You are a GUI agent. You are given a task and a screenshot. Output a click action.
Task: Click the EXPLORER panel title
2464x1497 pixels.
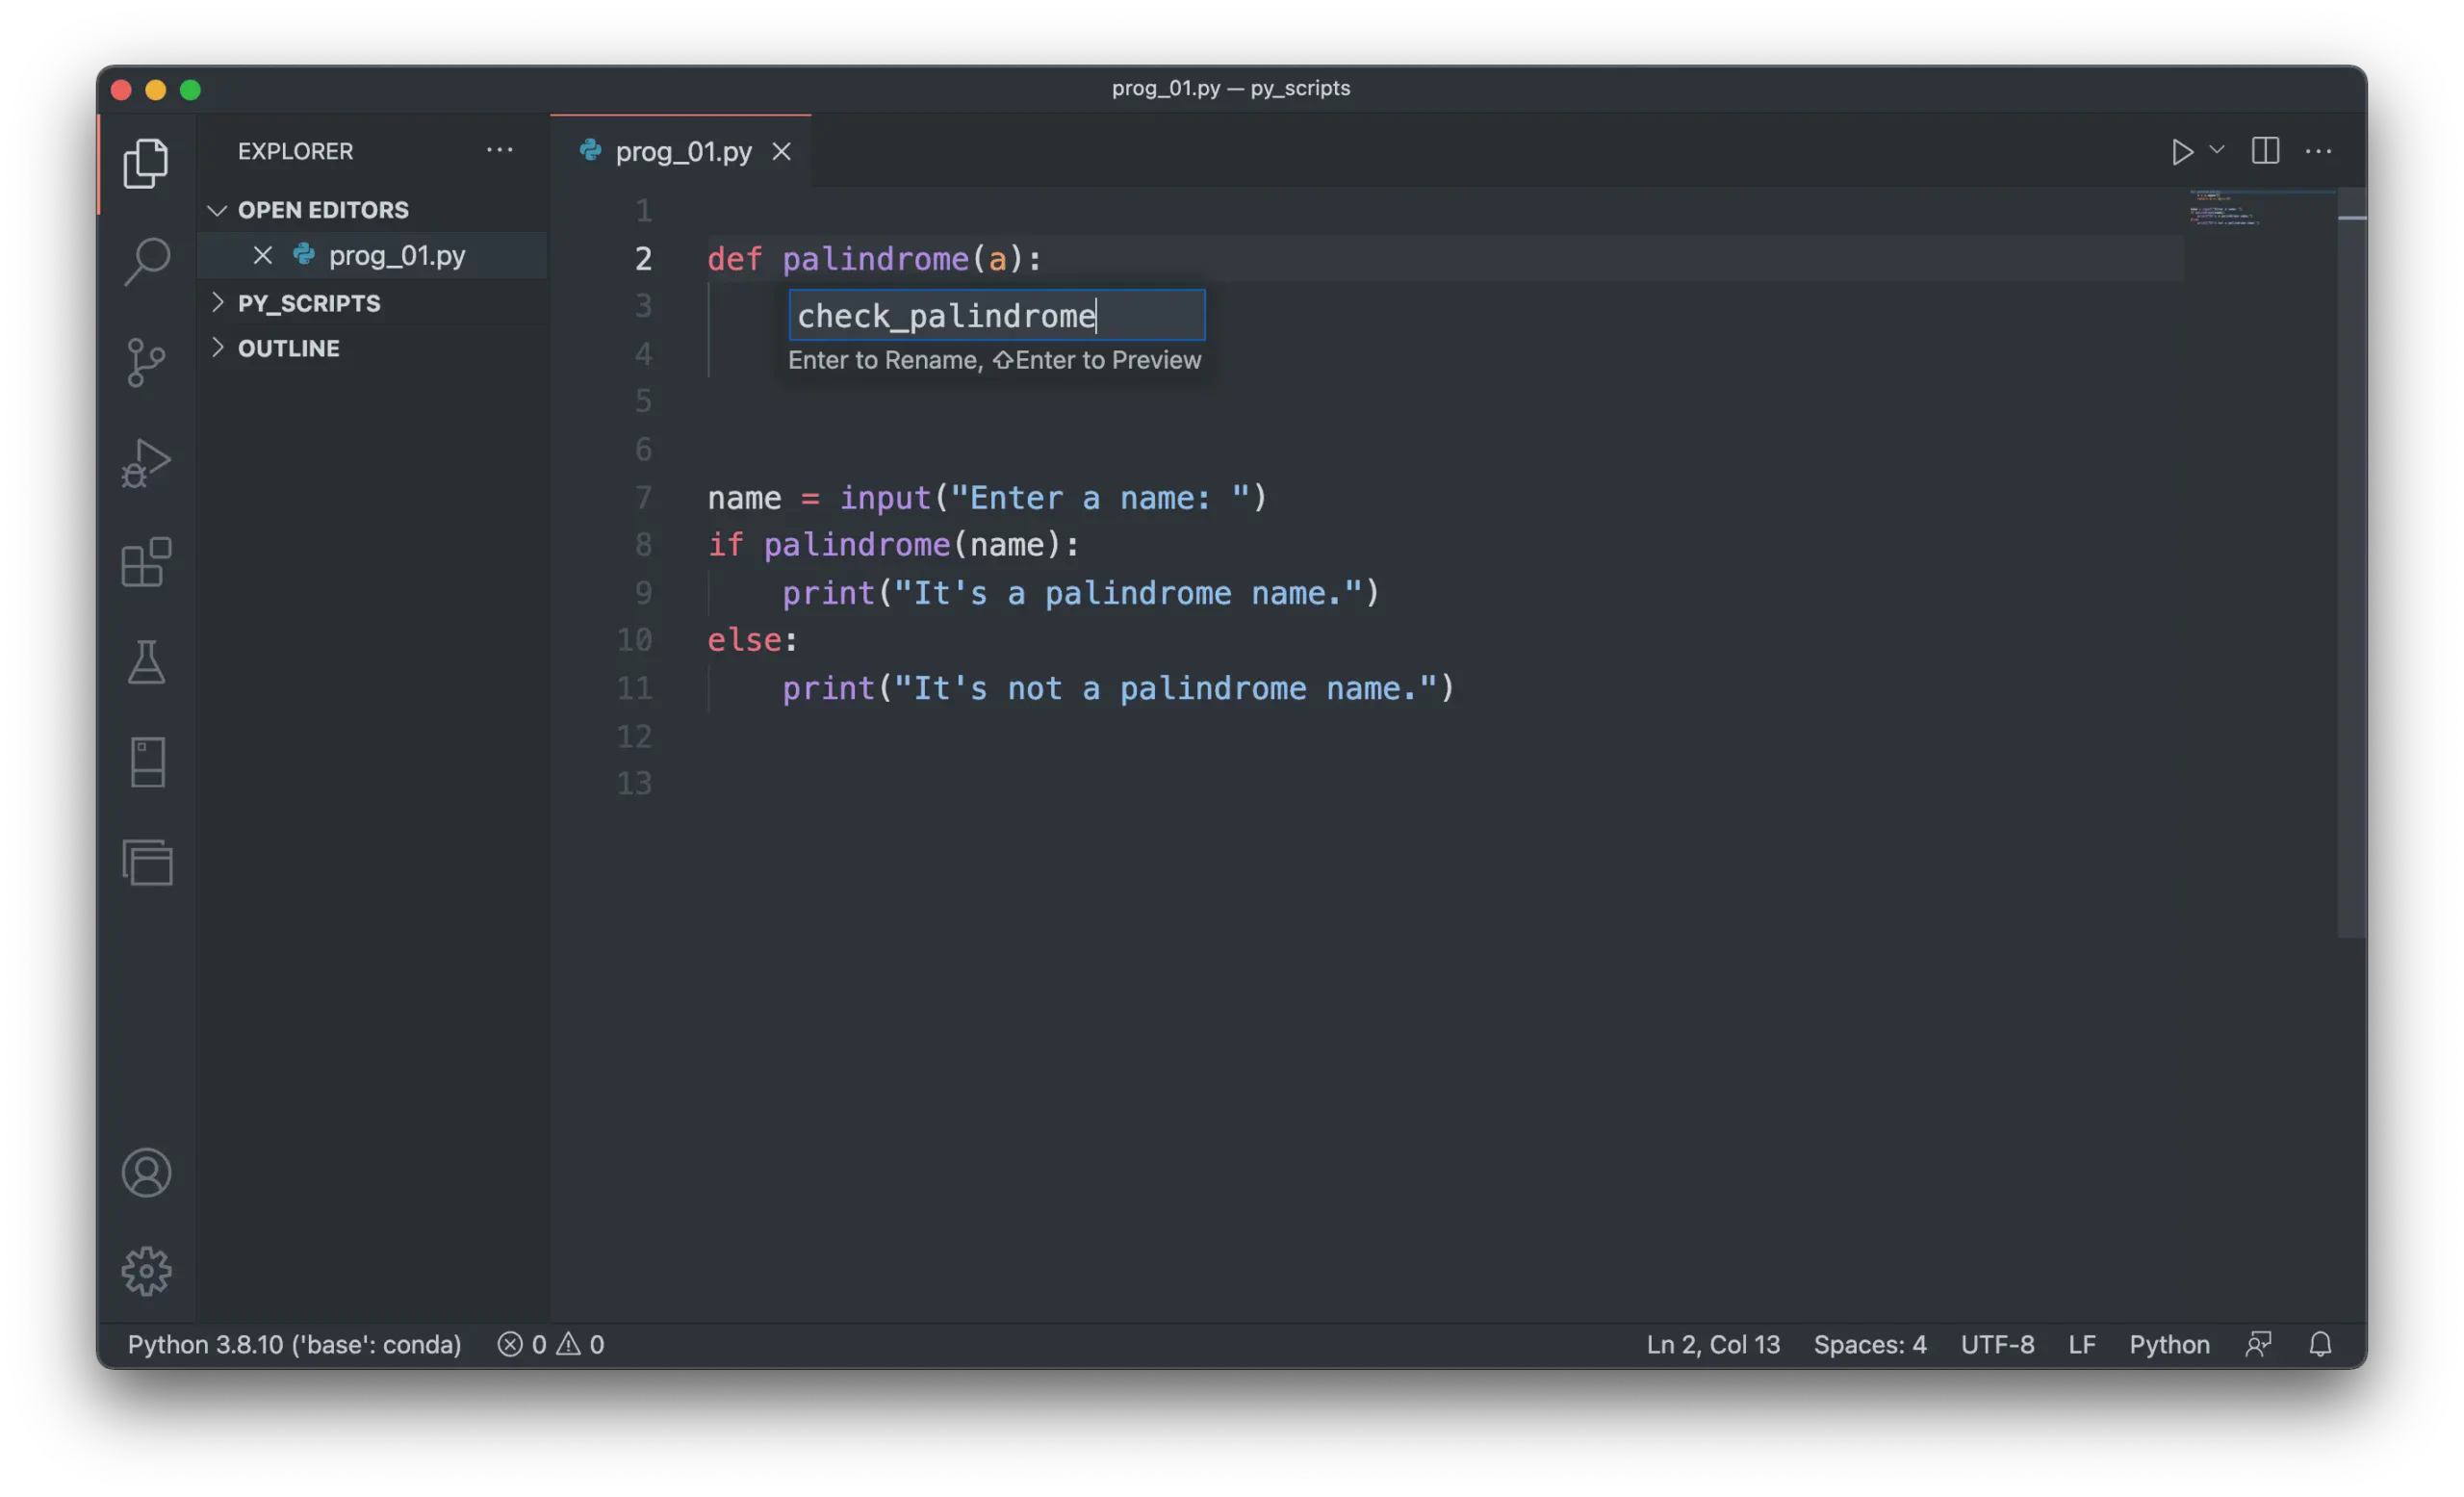(x=295, y=151)
